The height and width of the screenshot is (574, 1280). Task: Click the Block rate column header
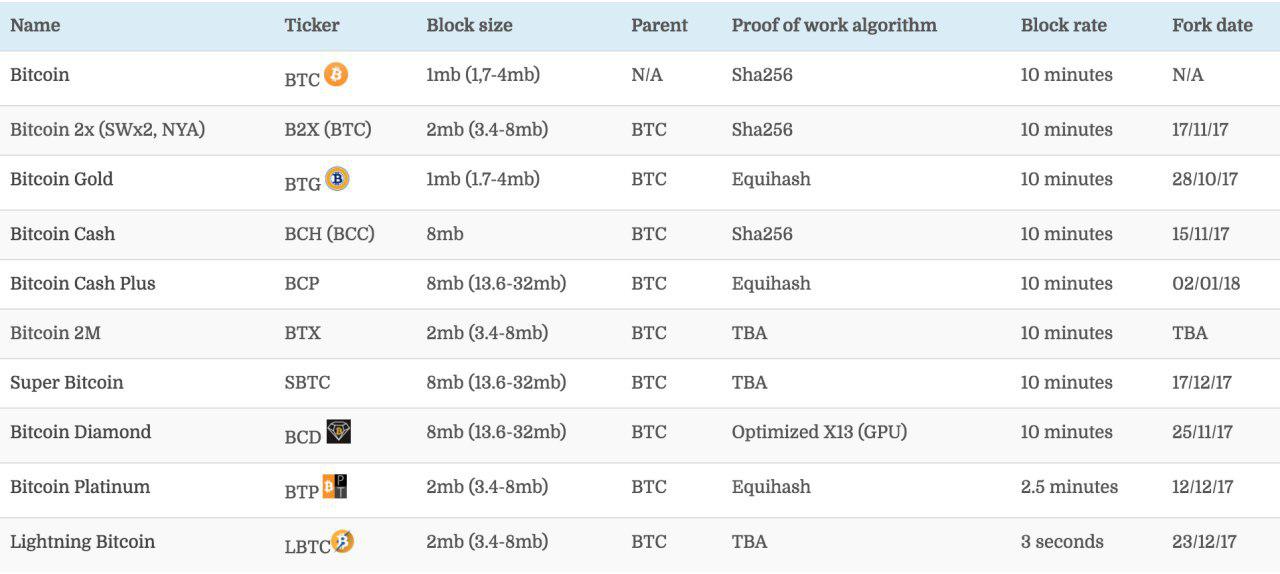coord(1063,26)
